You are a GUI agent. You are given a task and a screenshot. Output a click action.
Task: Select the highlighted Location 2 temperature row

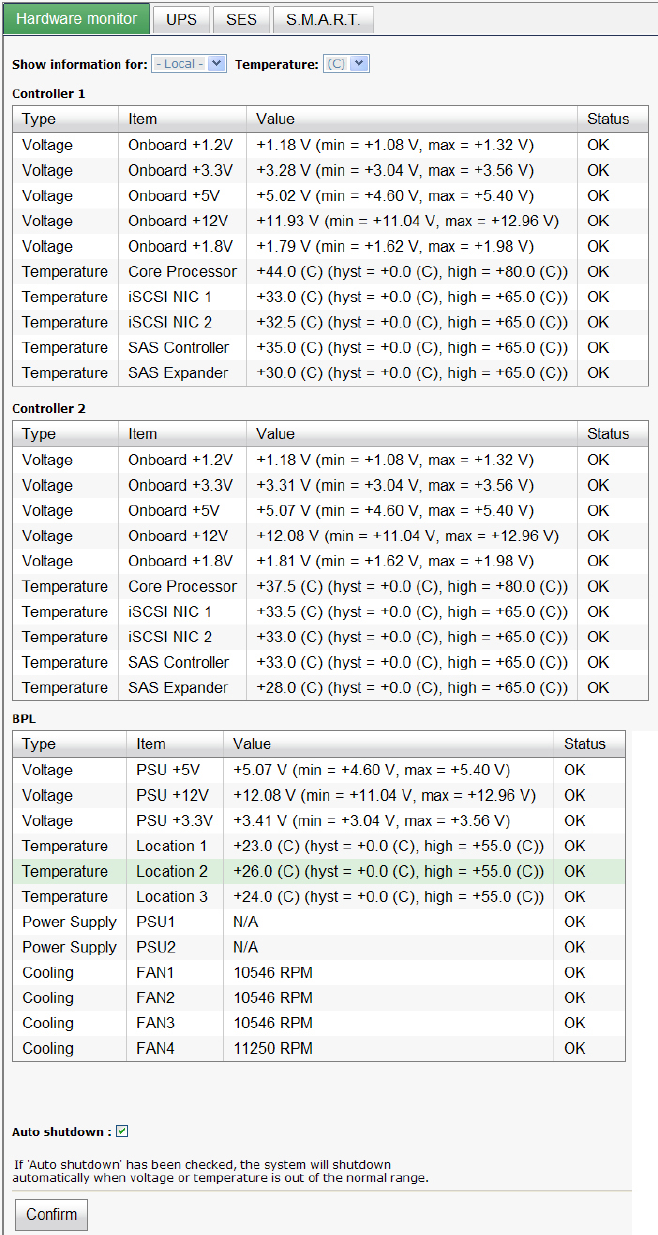[318, 871]
